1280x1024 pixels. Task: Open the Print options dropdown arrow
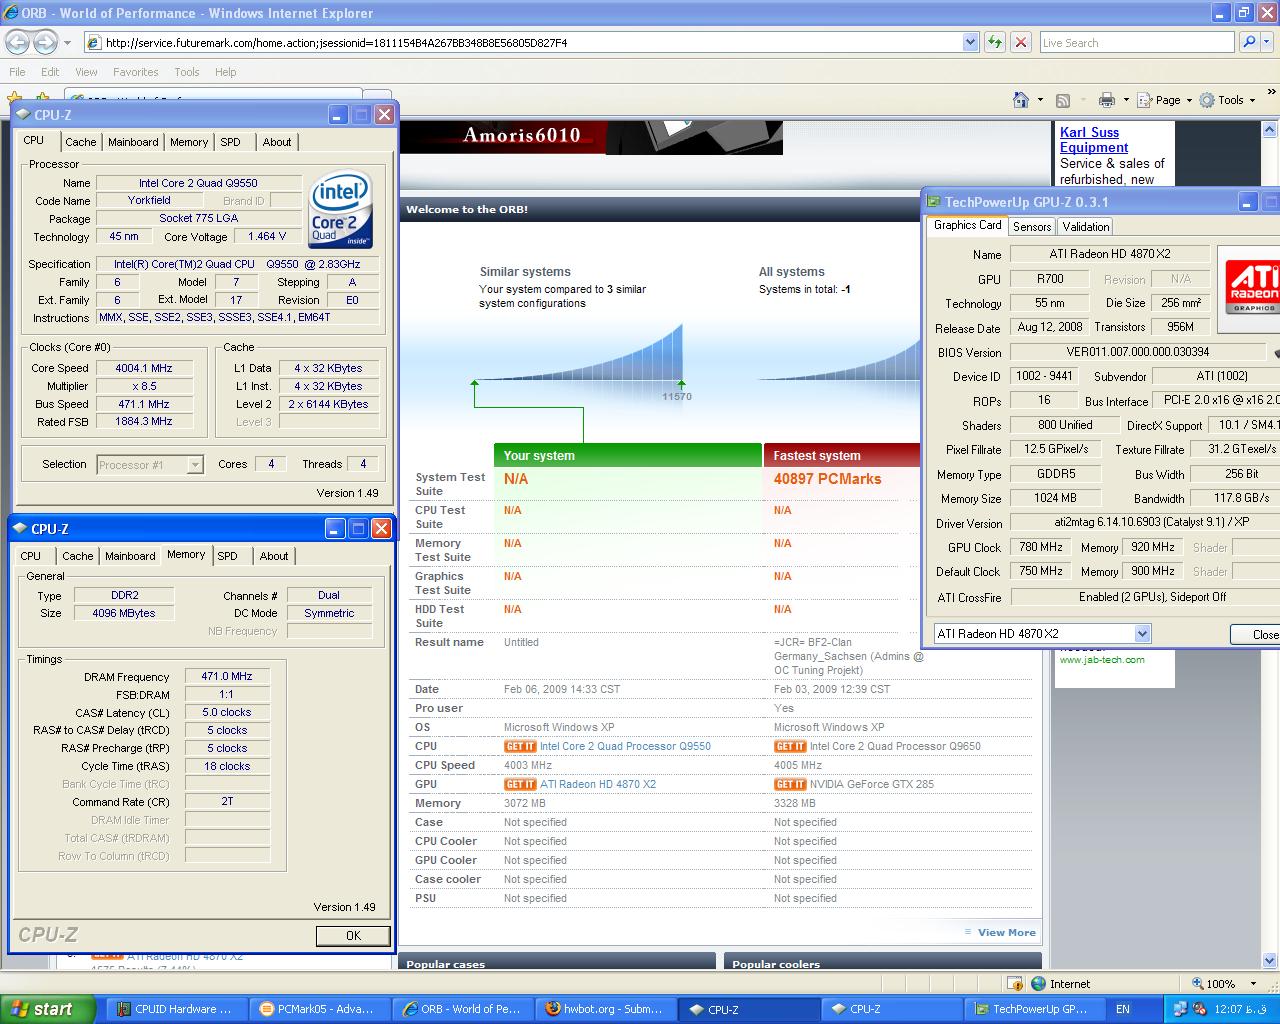tap(1126, 100)
